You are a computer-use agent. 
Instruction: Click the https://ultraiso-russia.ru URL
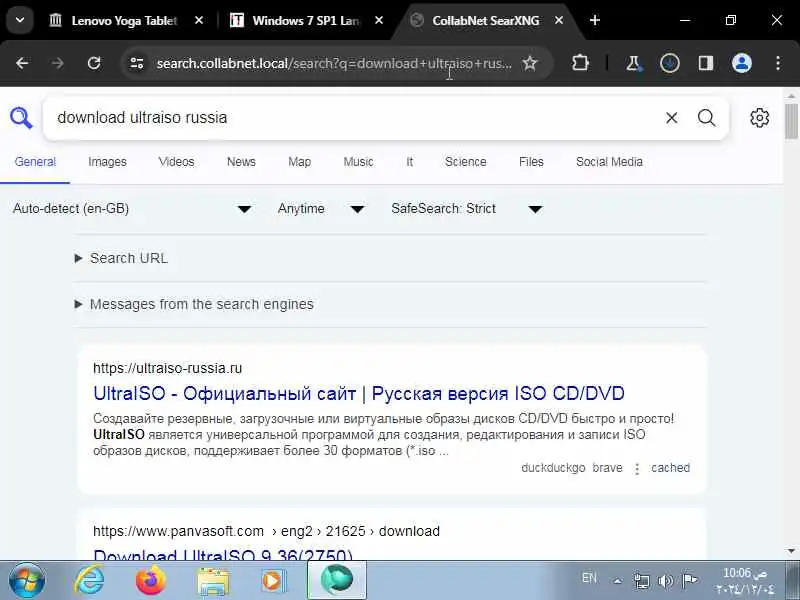tap(167, 368)
